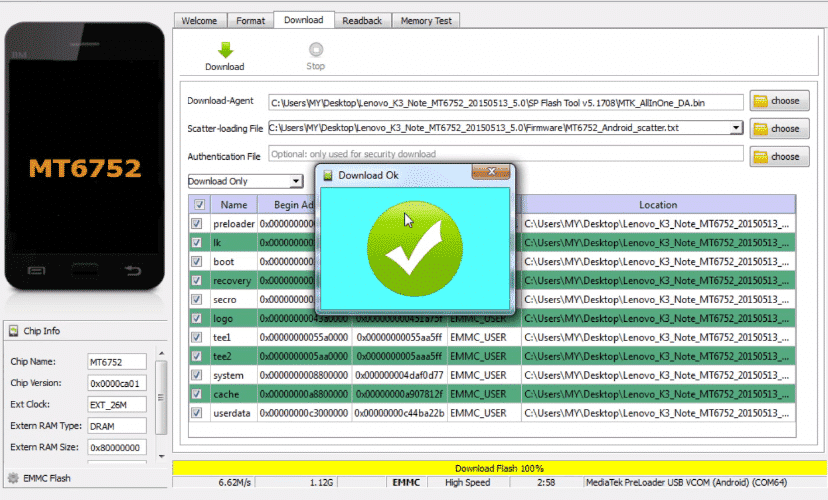This screenshot has width=828, height=500.
Task: Uncheck the cache partition checkbox
Action: [196, 394]
